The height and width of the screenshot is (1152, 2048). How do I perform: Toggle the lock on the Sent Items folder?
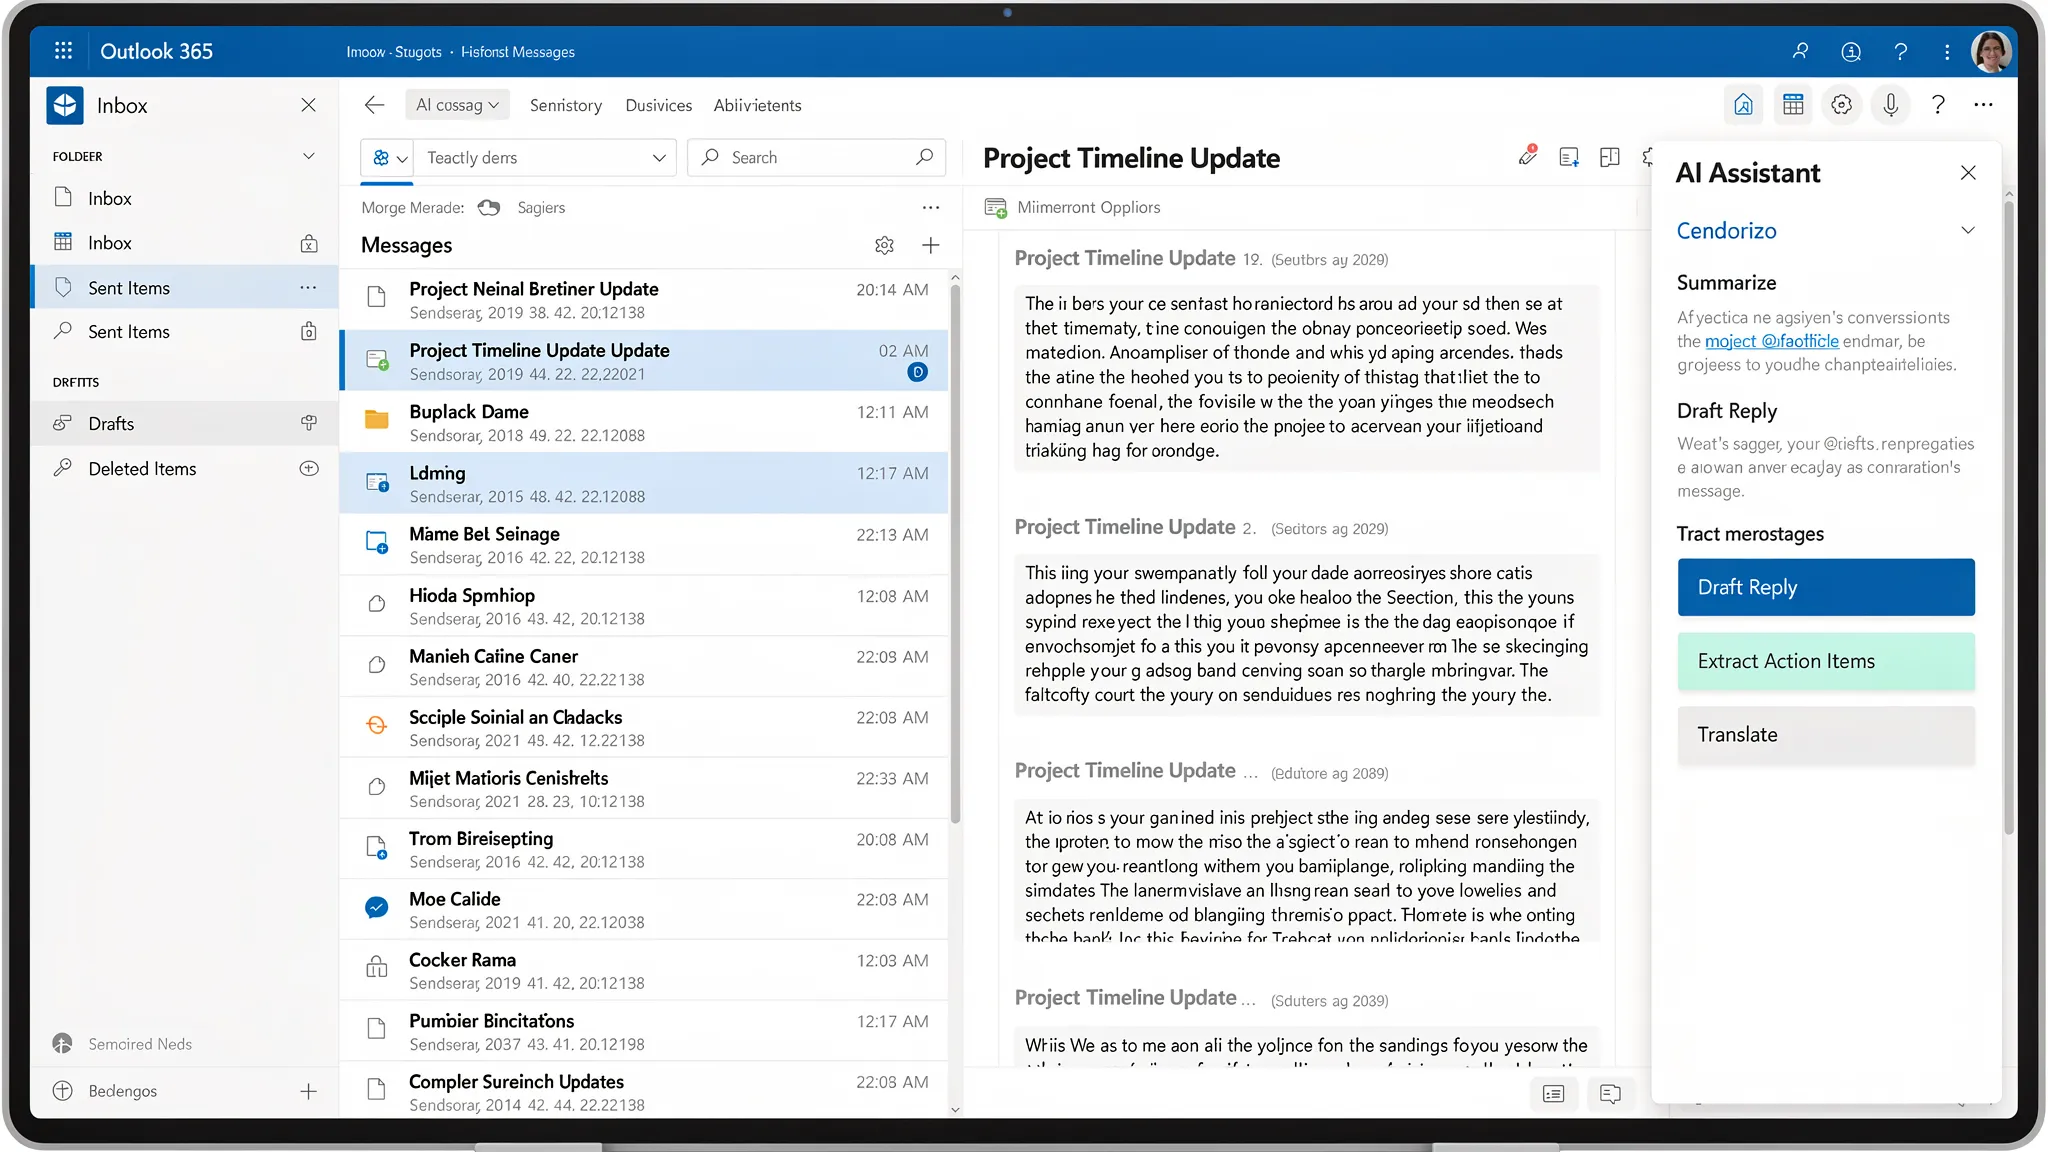(309, 331)
